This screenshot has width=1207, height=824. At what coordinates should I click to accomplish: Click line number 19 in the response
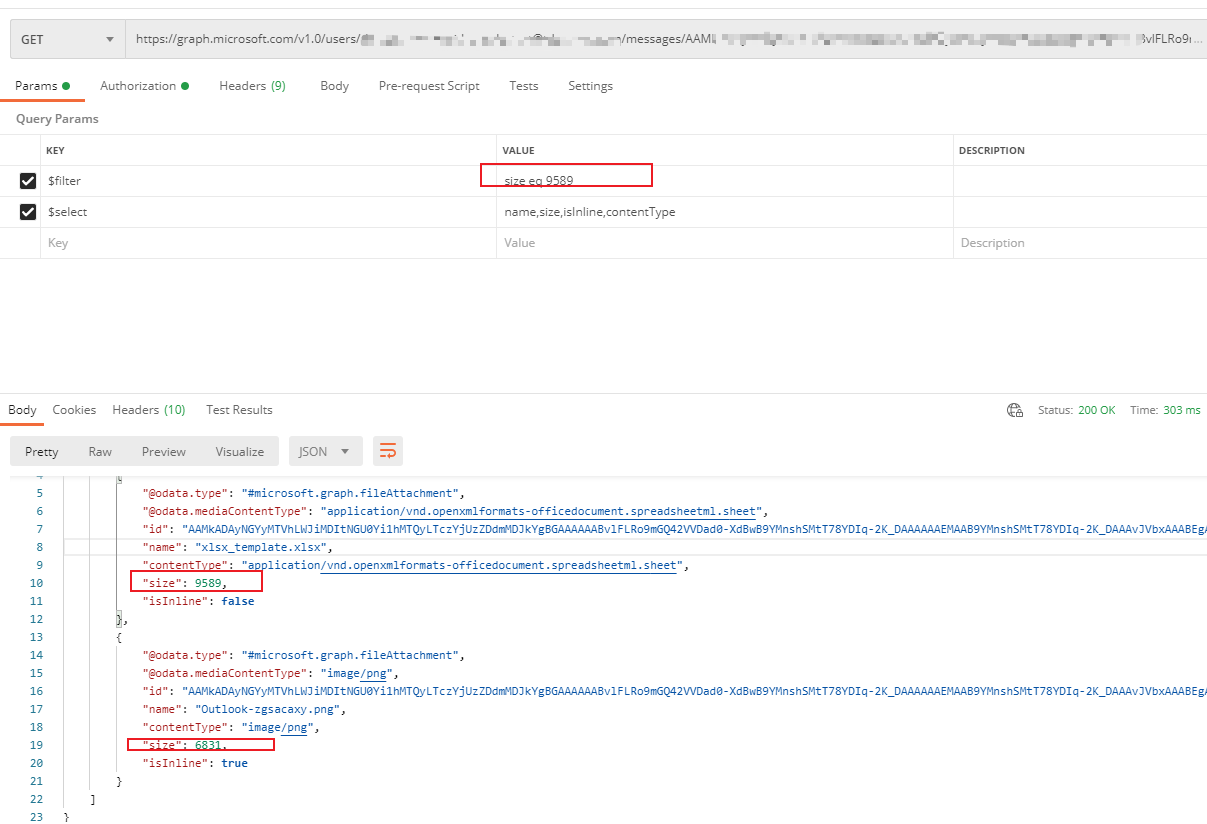35,744
